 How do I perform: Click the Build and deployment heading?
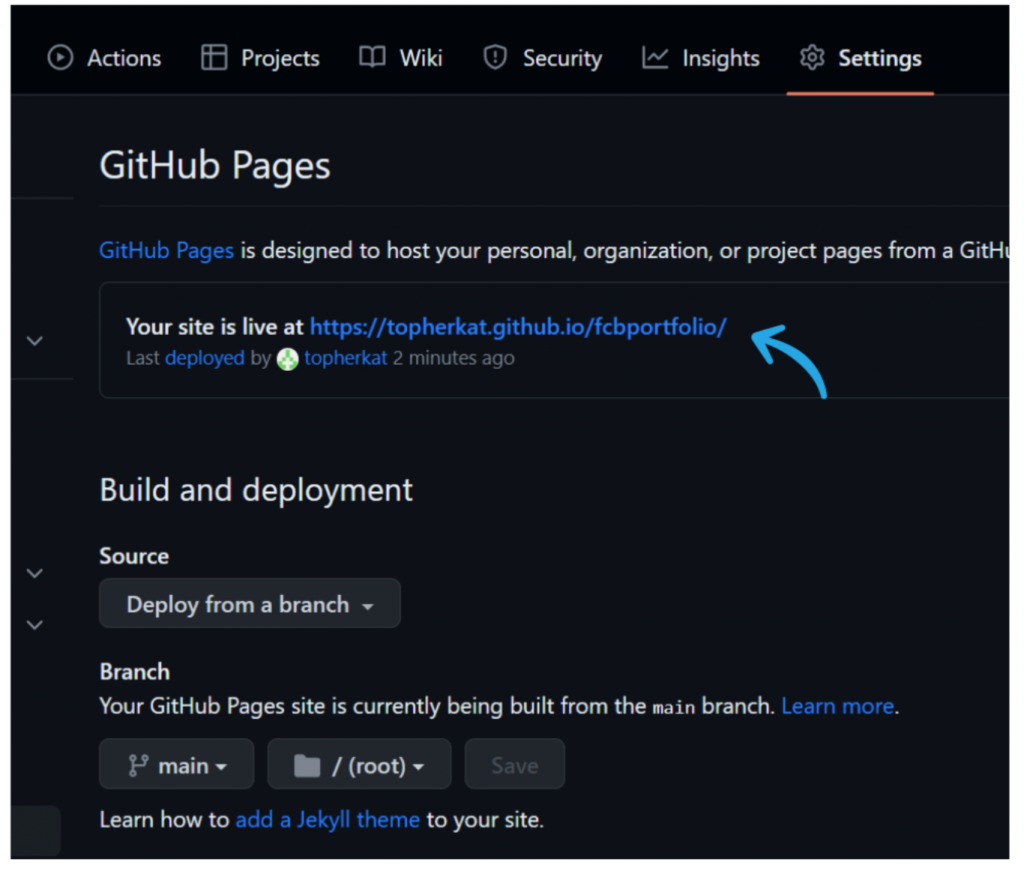click(256, 490)
